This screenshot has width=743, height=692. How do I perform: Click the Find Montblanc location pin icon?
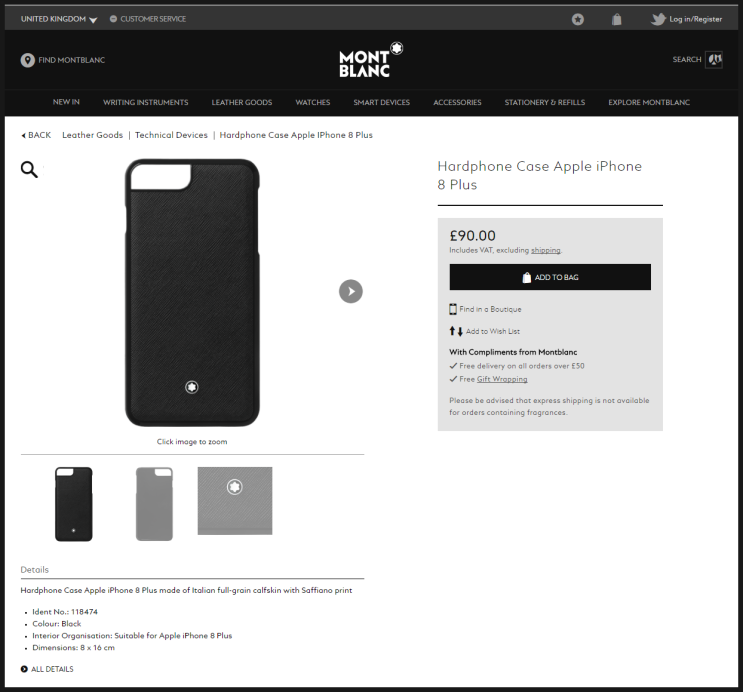[28, 60]
